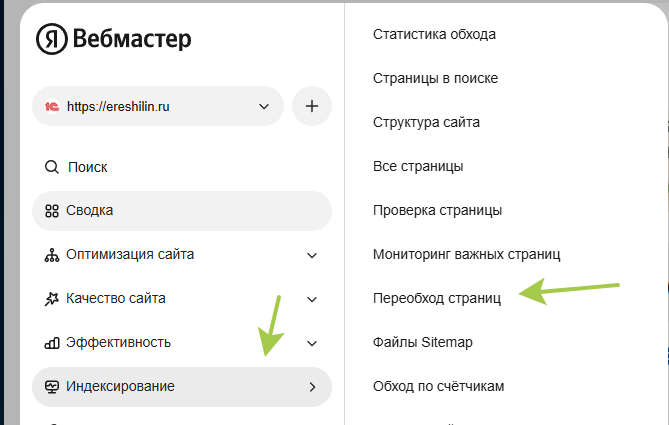The height and width of the screenshot is (425, 669).
Task: Choose Мониторинг важных страниц
Action: click(x=466, y=254)
